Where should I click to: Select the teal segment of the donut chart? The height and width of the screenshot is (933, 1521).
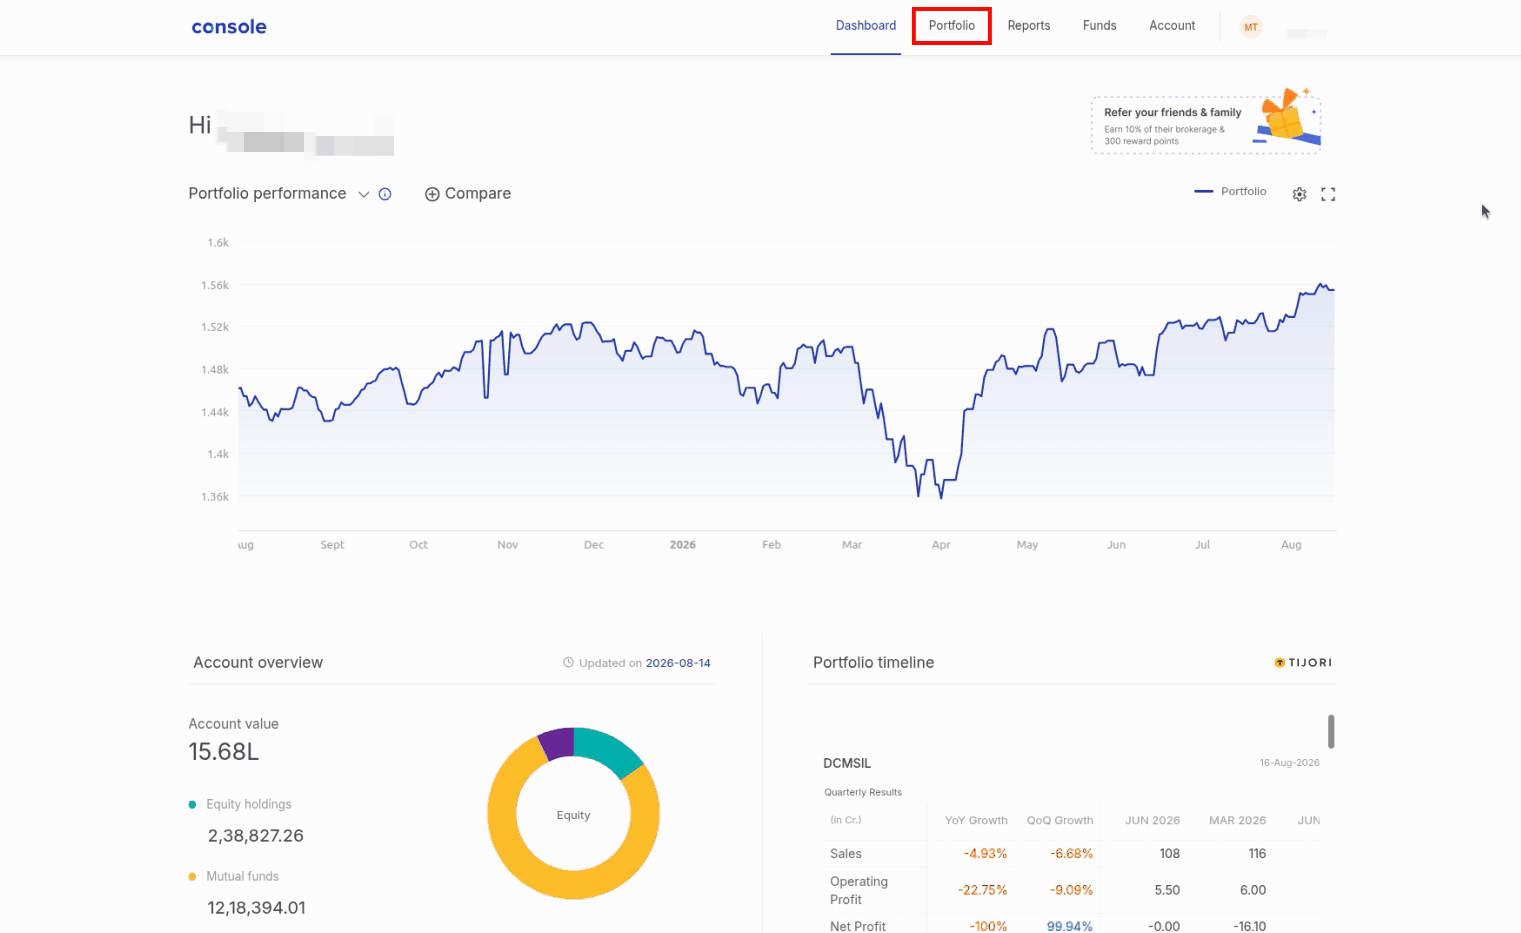click(613, 749)
